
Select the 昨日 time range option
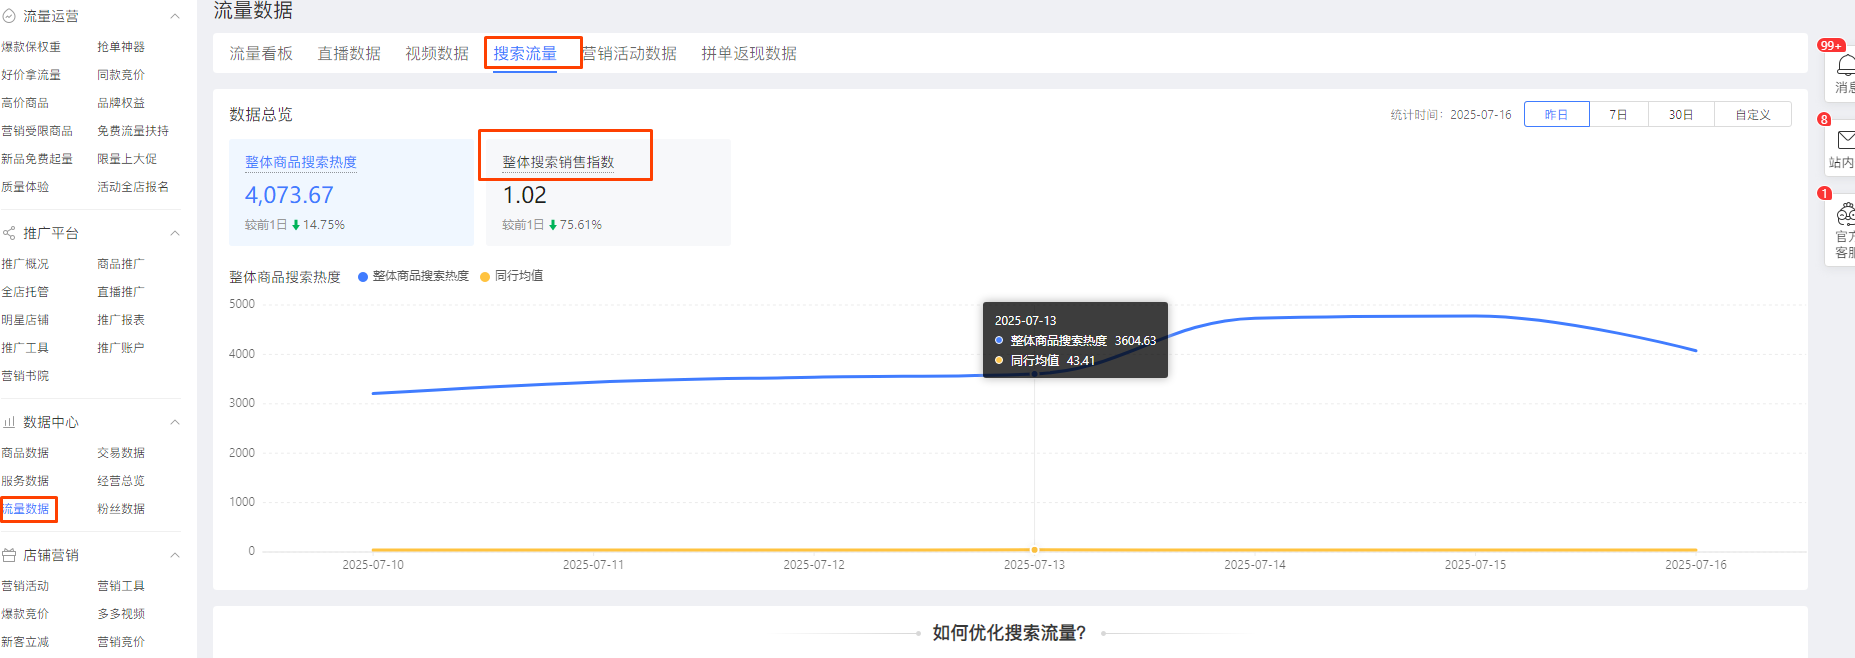click(x=1556, y=115)
